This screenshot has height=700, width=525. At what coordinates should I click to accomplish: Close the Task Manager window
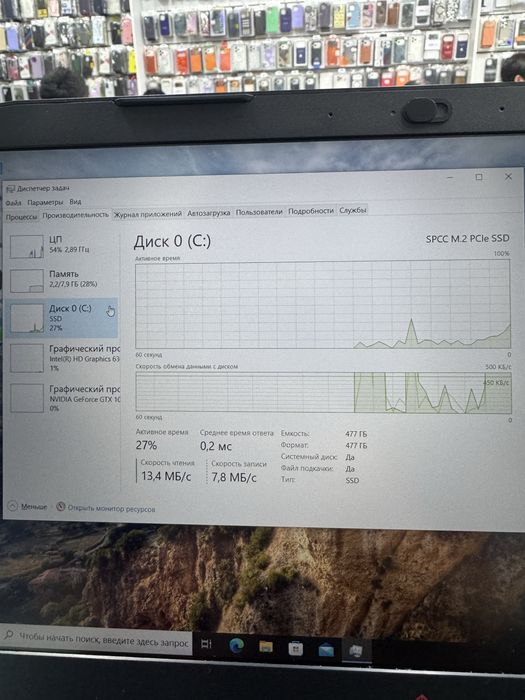(x=508, y=176)
